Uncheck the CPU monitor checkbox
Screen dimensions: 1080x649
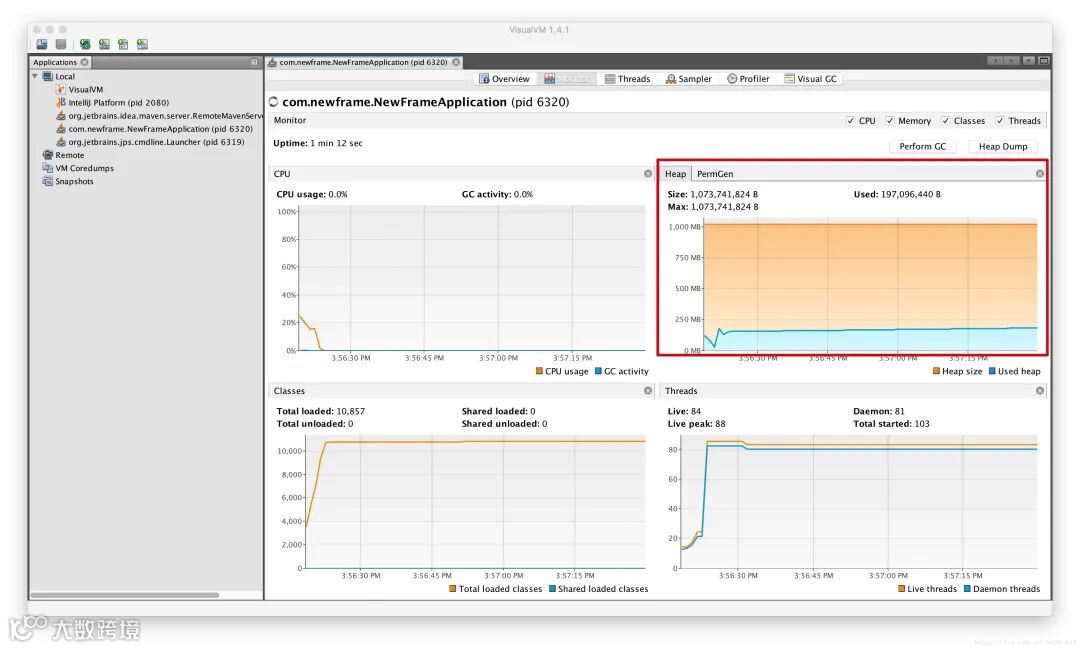[x=850, y=121]
